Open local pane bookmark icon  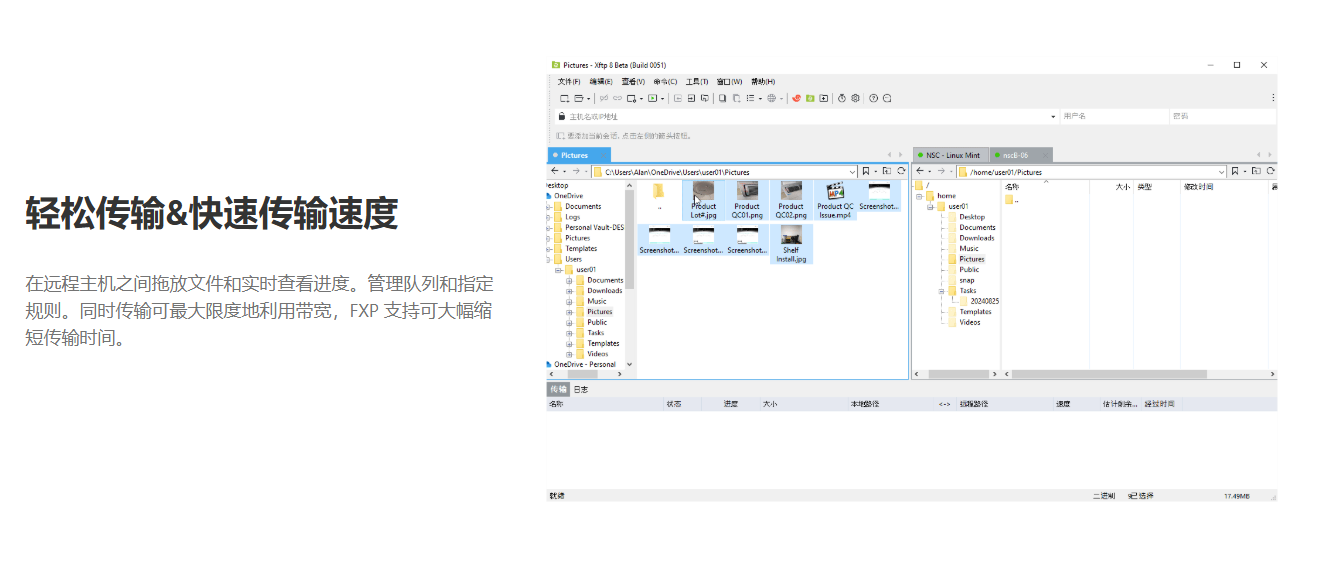click(x=866, y=172)
